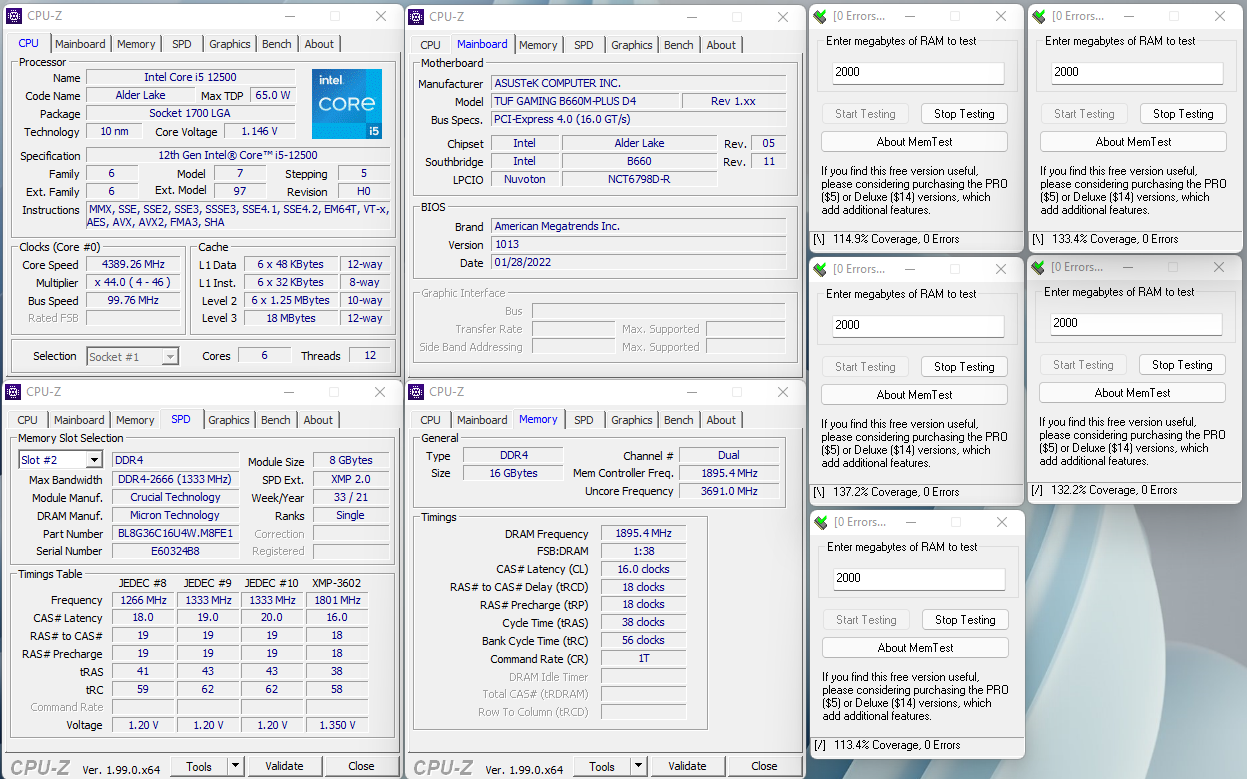Stop testing in 133.4% coverage MemTest window
1247x779 pixels.
click(1183, 114)
